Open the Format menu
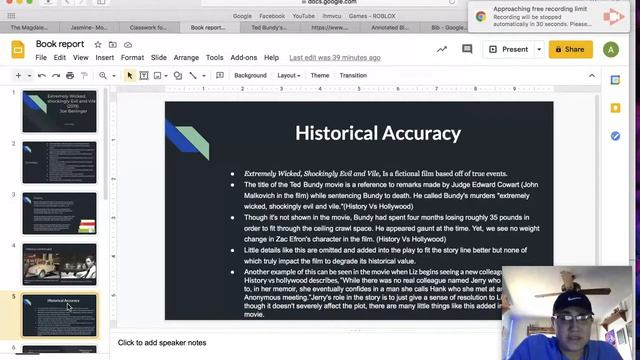This screenshot has height=360, width=640. pyautogui.click(x=132, y=58)
